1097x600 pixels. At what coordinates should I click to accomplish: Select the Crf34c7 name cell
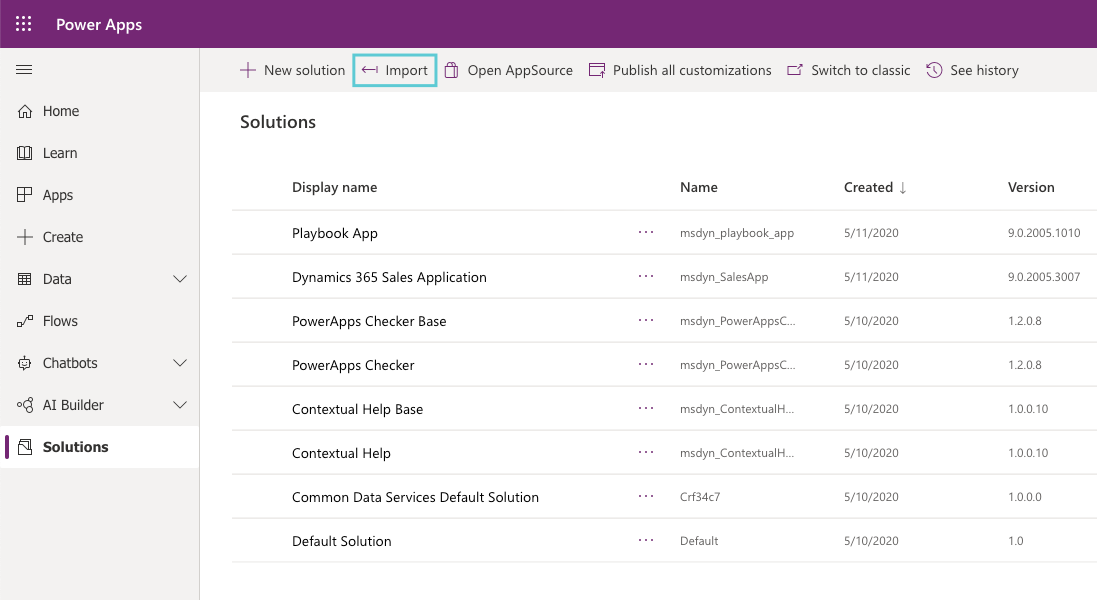(700, 497)
